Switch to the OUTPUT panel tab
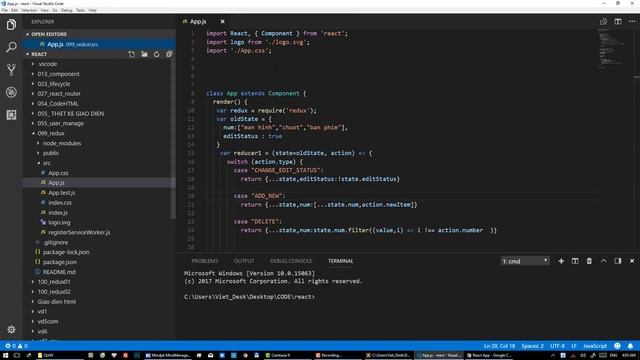Viewport: 640px width, 360px height. [244, 261]
